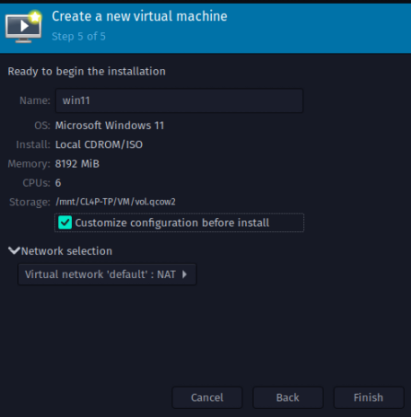Cancel the new virtual machine wizard
Viewport: 411px width, 417px height.
207,397
